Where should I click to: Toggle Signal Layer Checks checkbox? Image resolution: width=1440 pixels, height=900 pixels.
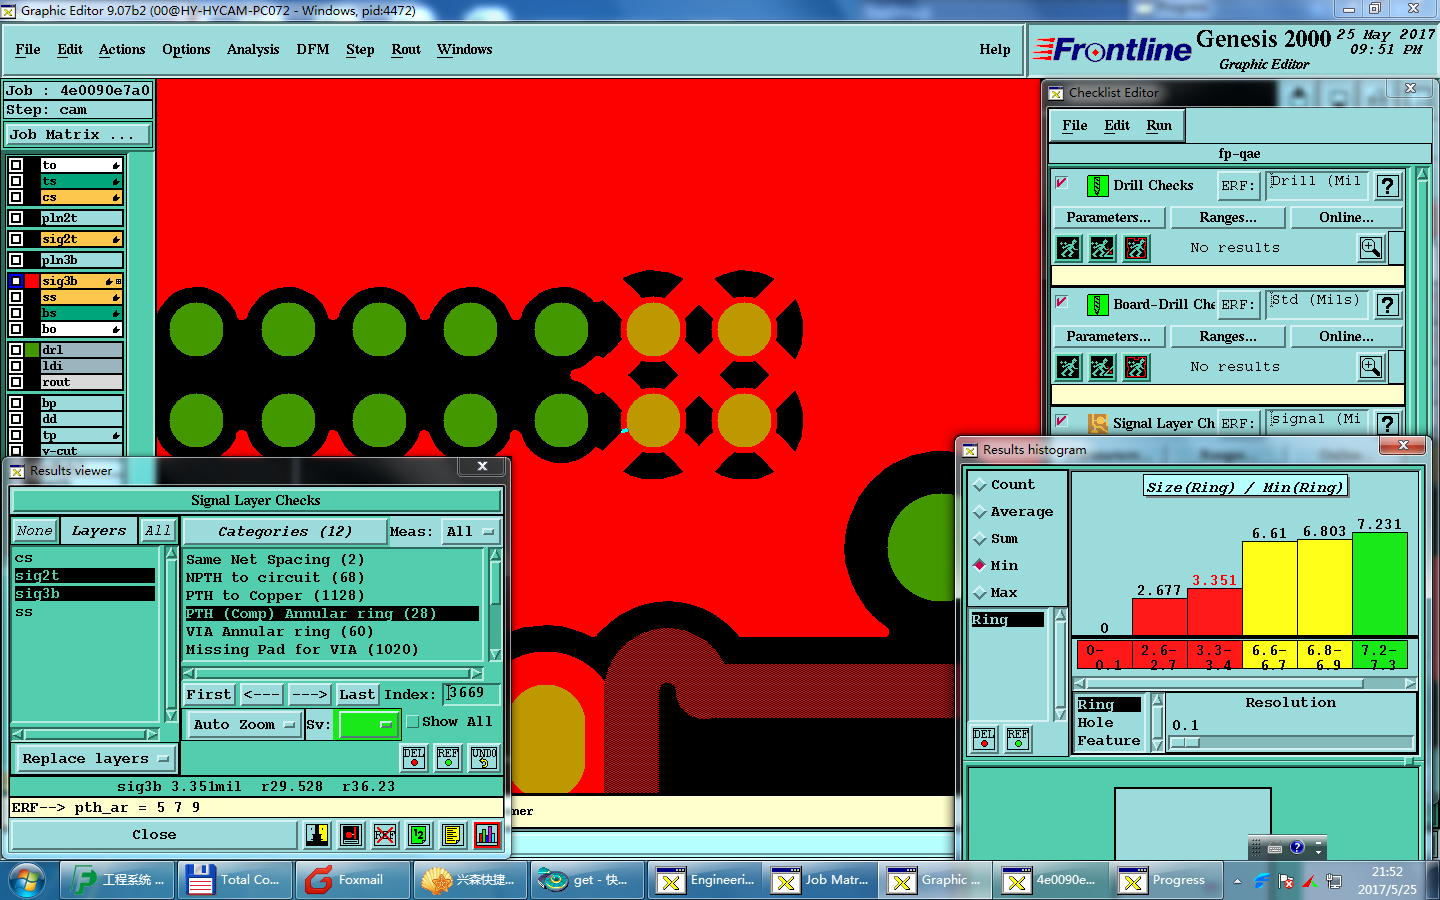pos(1062,421)
